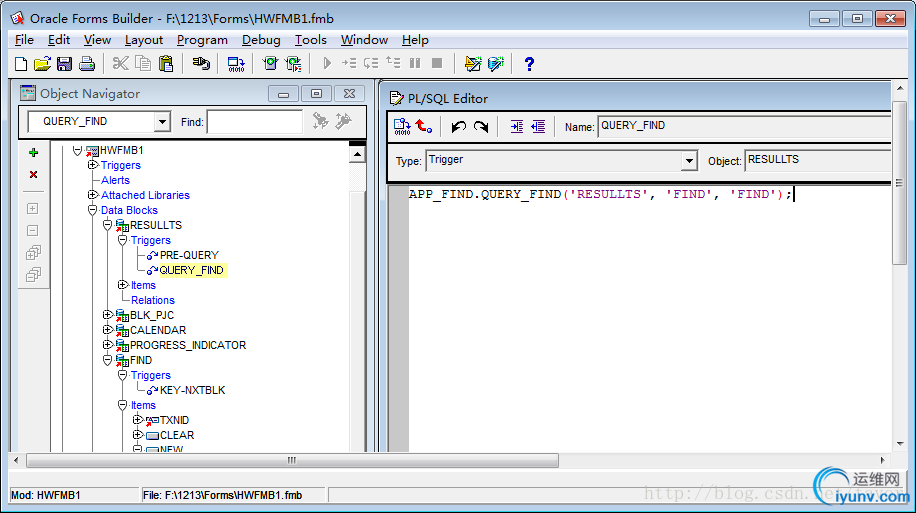Click the Connect to database icon

pyautogui.click(x=201, y=63)
